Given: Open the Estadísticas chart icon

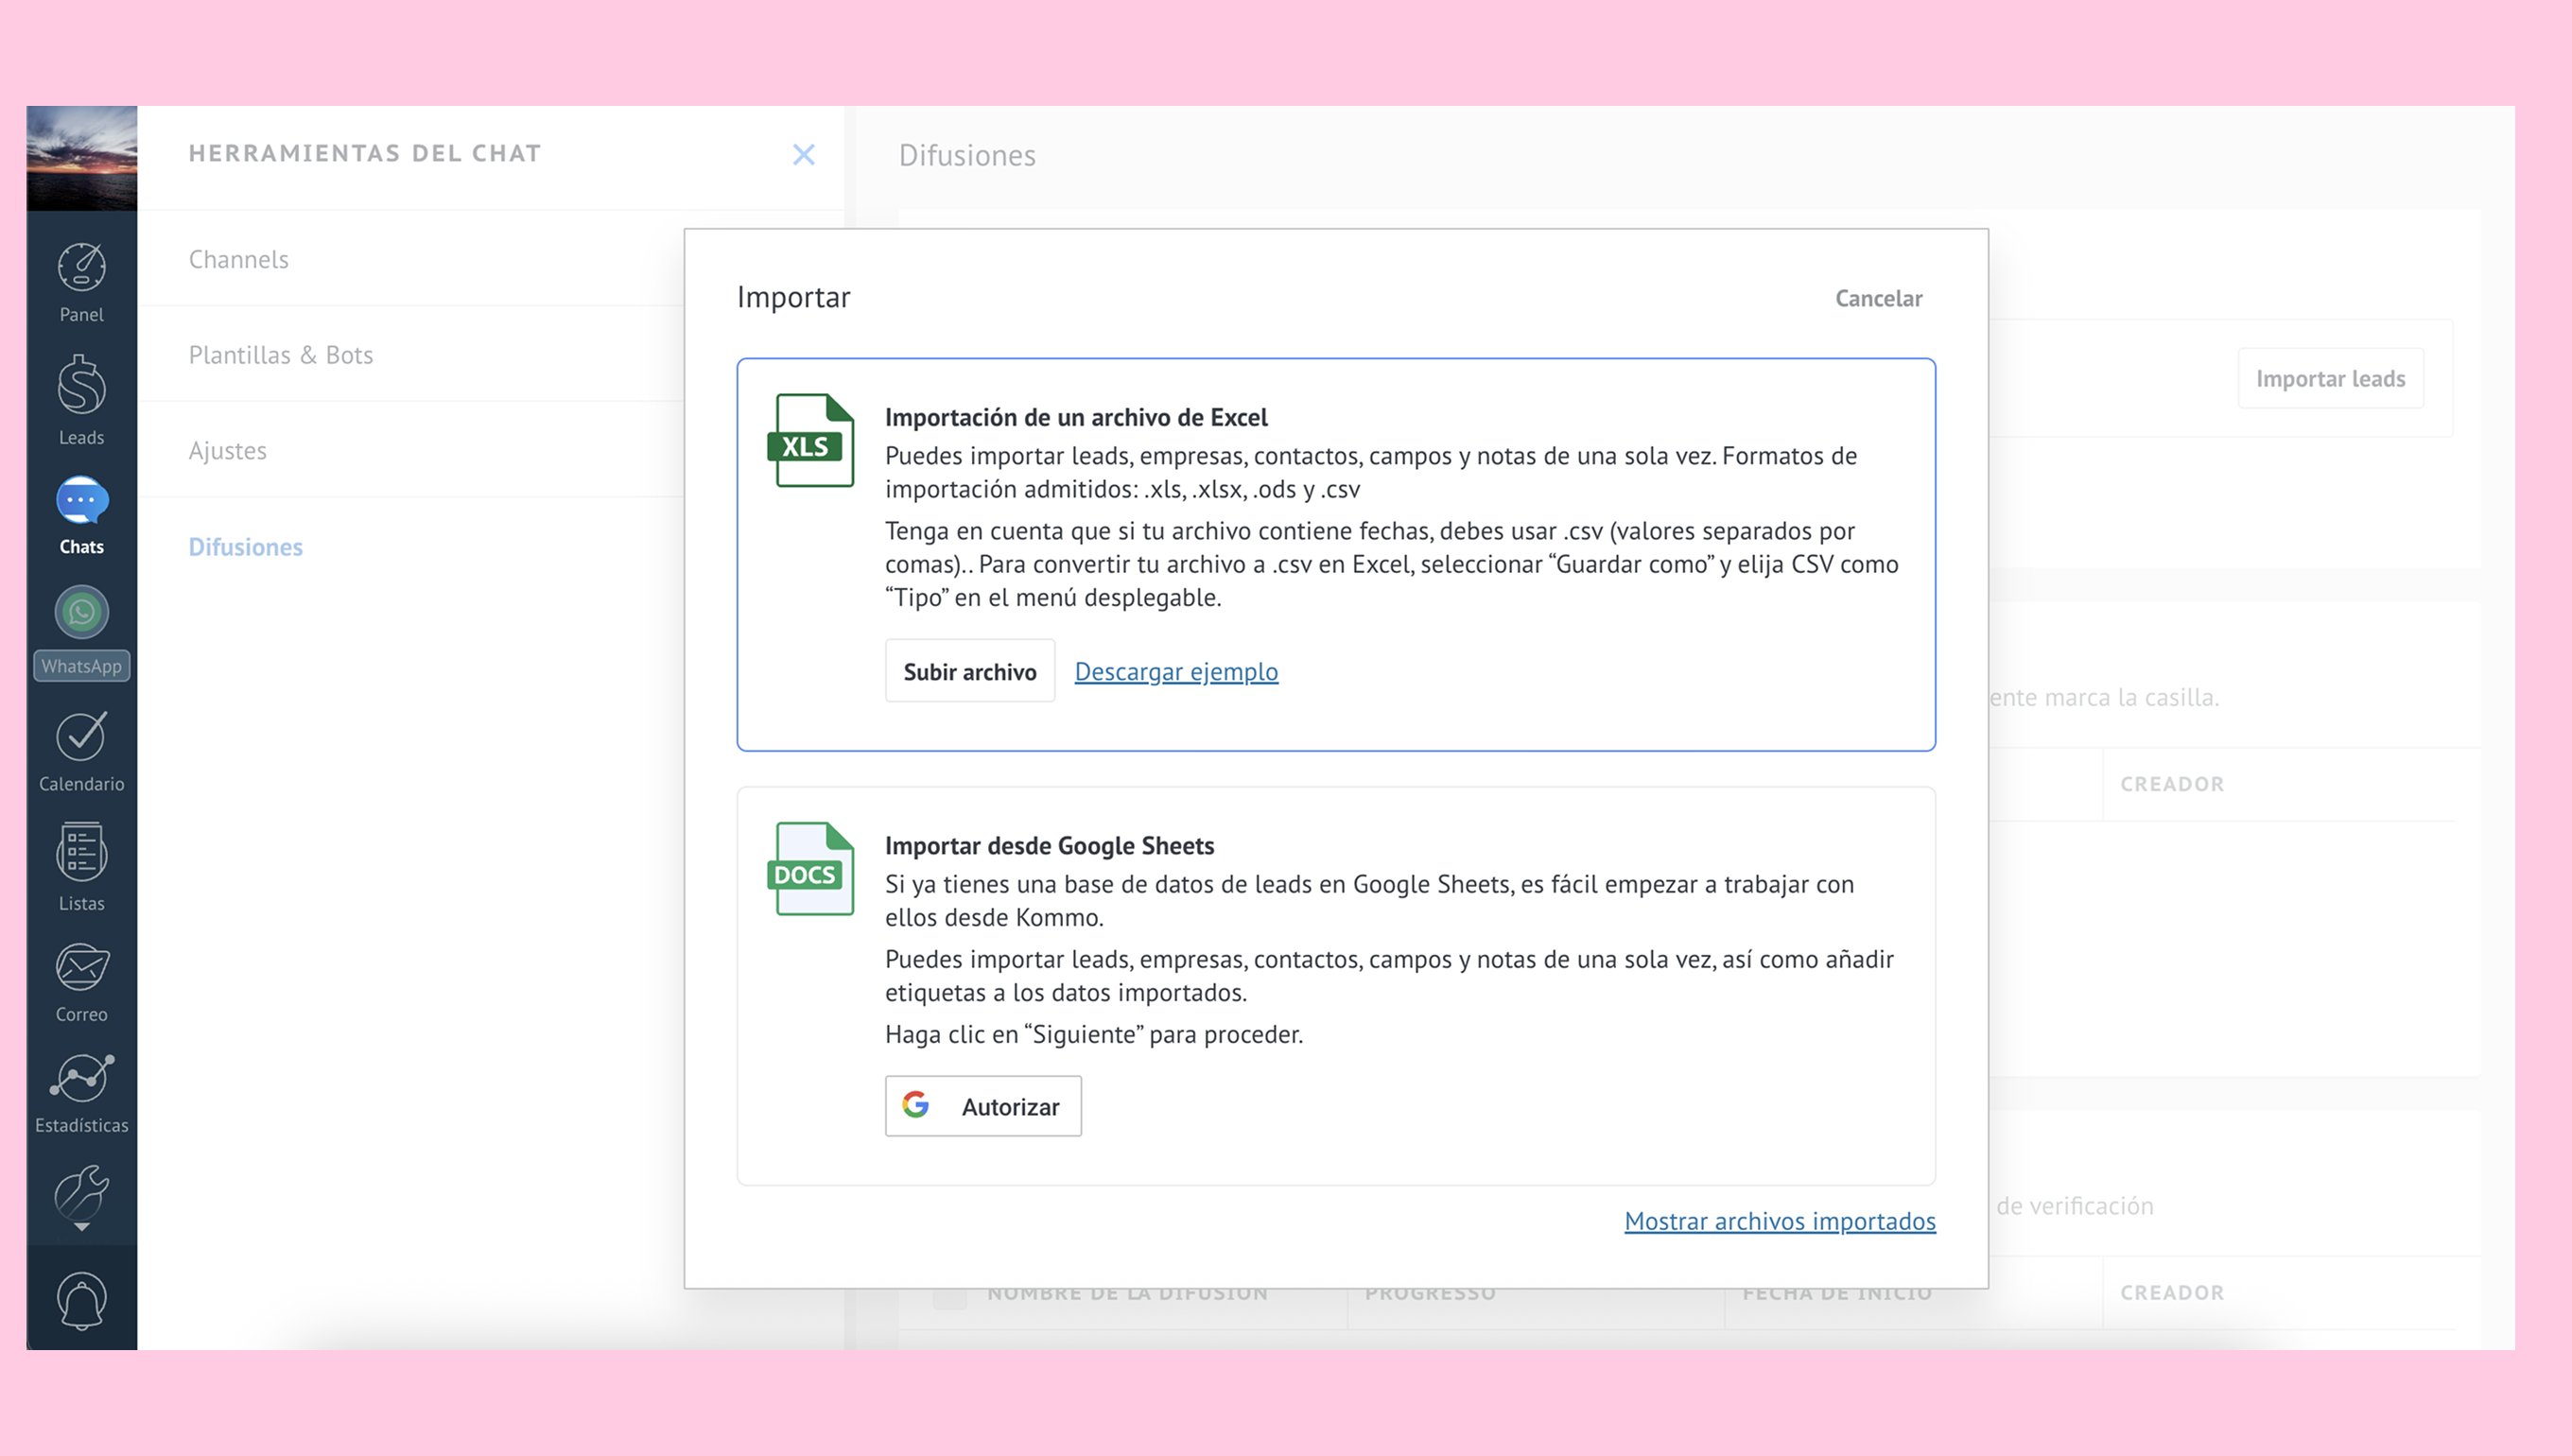Looking at the screenshot, I should pyautogui.click(x=81, y=1078).
